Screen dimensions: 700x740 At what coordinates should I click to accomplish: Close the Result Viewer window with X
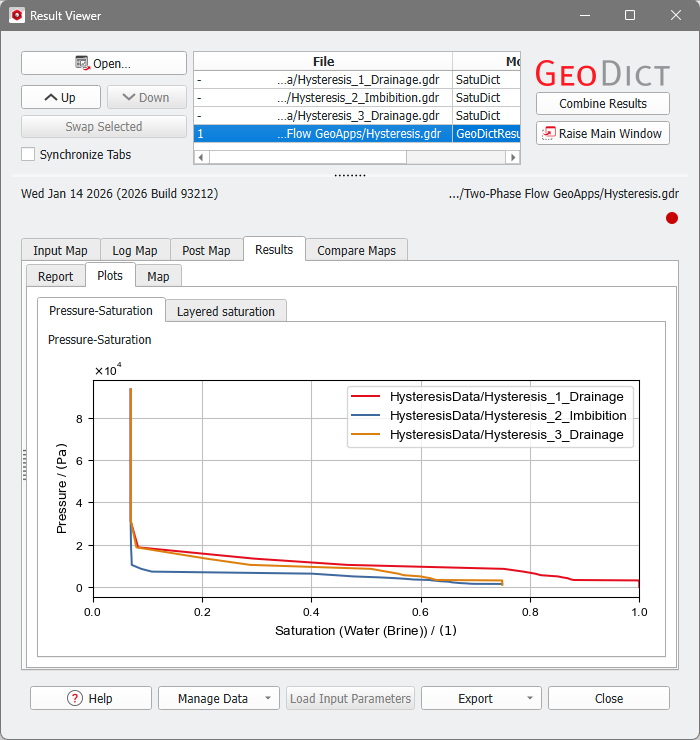(675, 16)
